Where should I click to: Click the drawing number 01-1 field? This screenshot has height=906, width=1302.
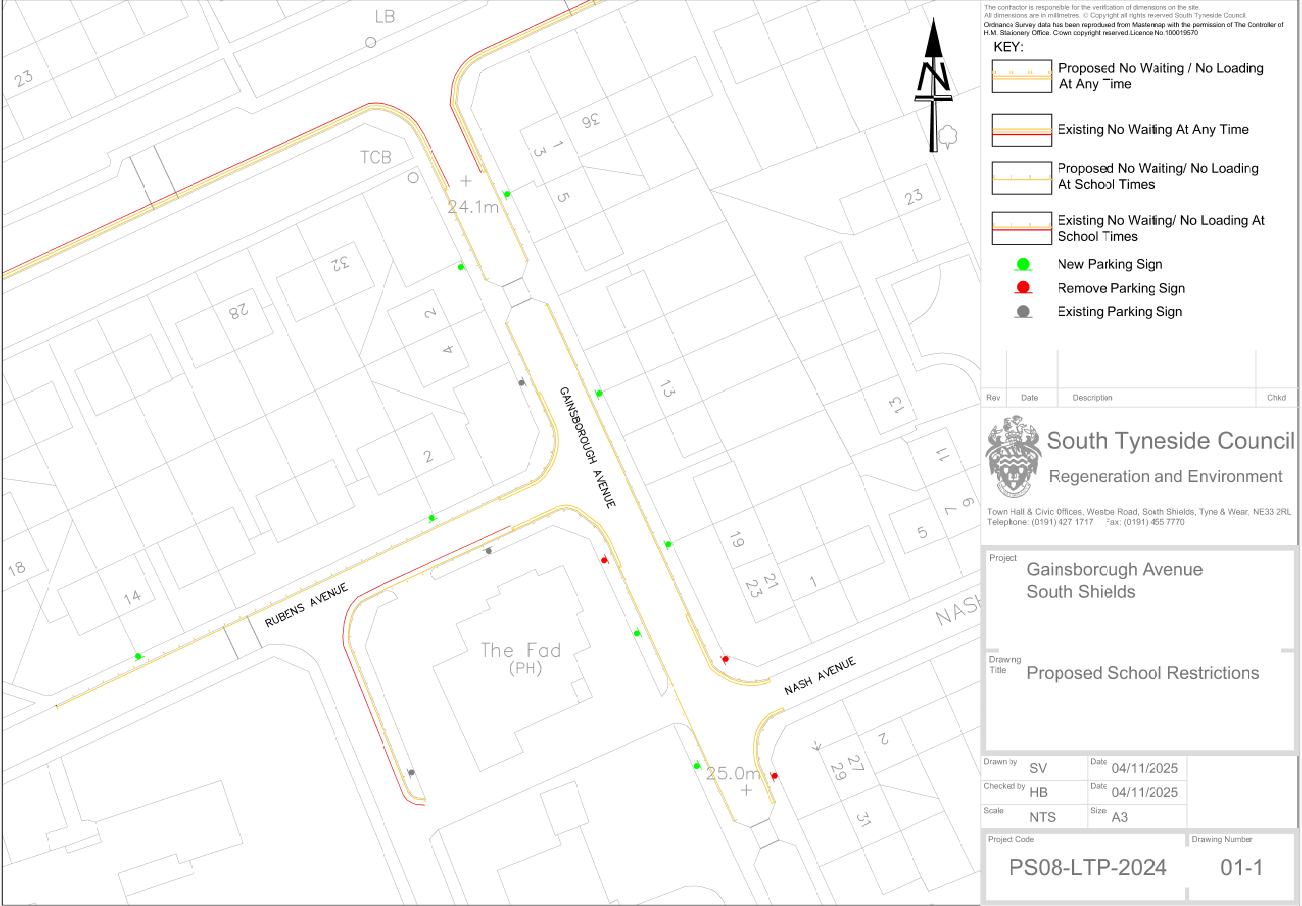pos(1242,868)
